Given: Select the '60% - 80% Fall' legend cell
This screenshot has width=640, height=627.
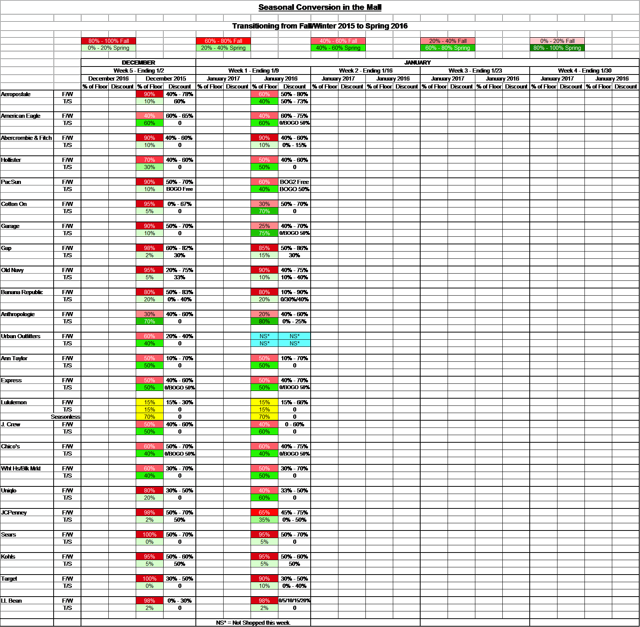Looking at the screenshot, I should tap(223, 41).
